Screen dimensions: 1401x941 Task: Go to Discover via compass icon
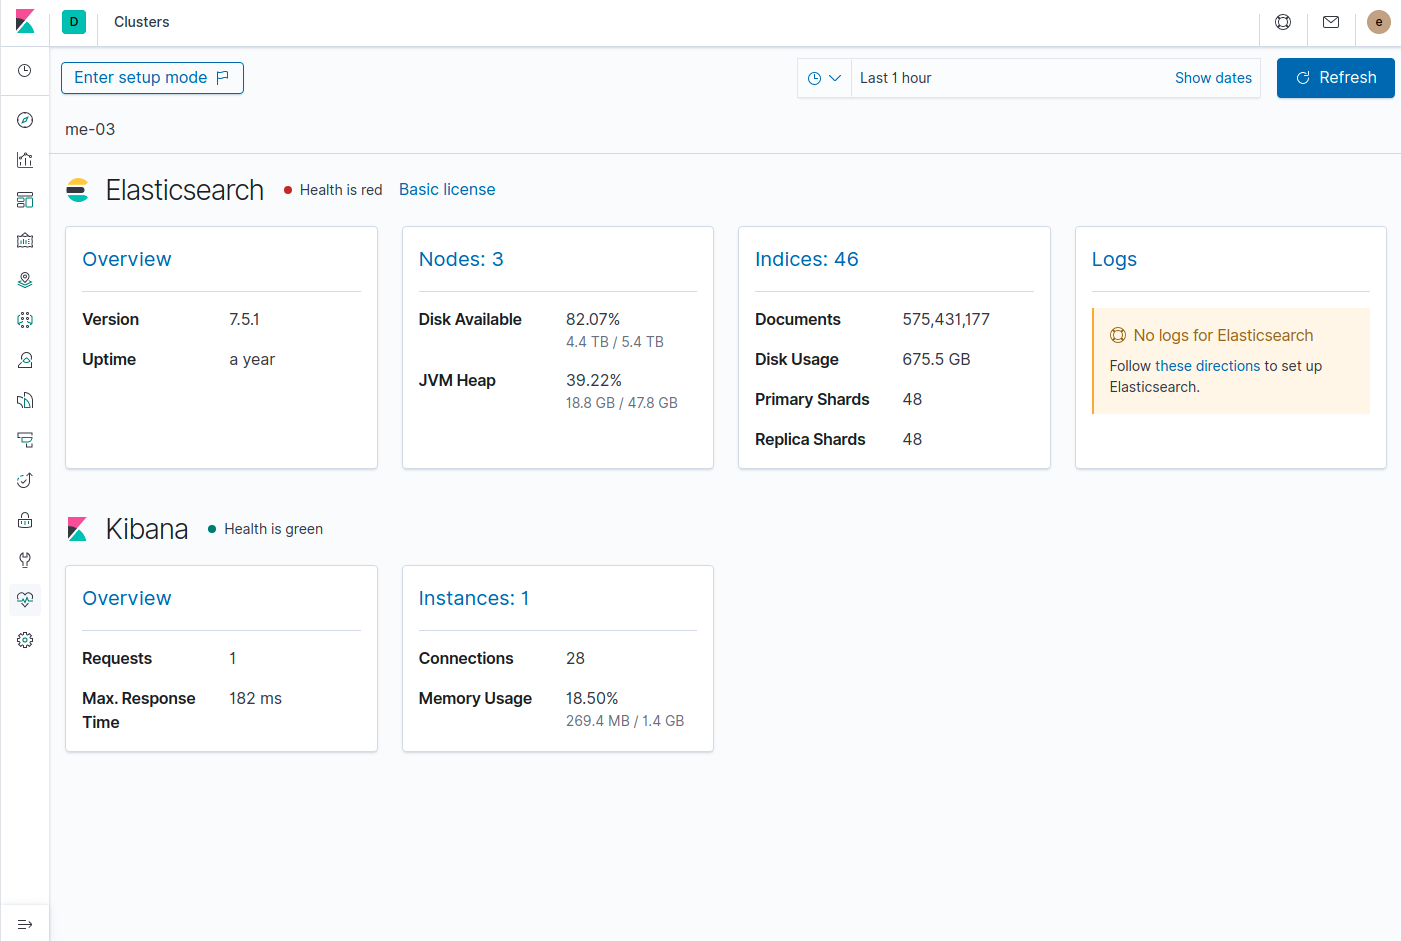(x=25, y=120)
